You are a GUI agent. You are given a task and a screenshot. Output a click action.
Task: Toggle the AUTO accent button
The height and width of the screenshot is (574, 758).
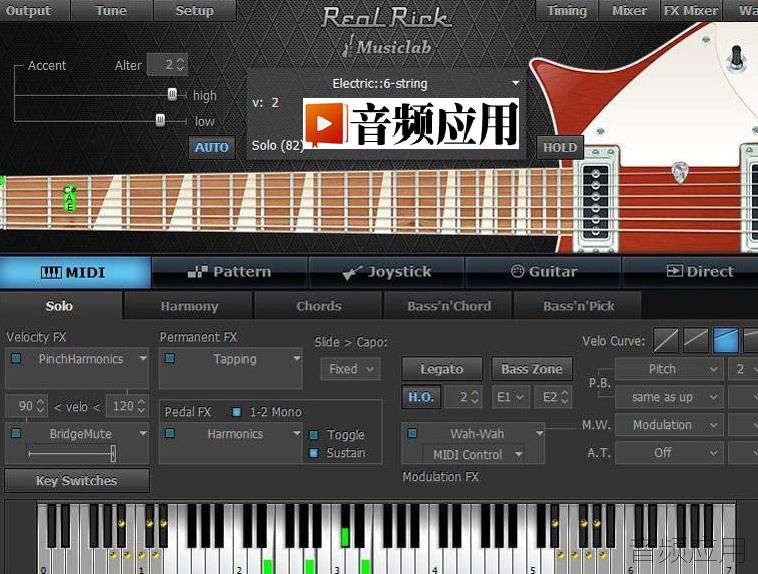tap(212, 147)
